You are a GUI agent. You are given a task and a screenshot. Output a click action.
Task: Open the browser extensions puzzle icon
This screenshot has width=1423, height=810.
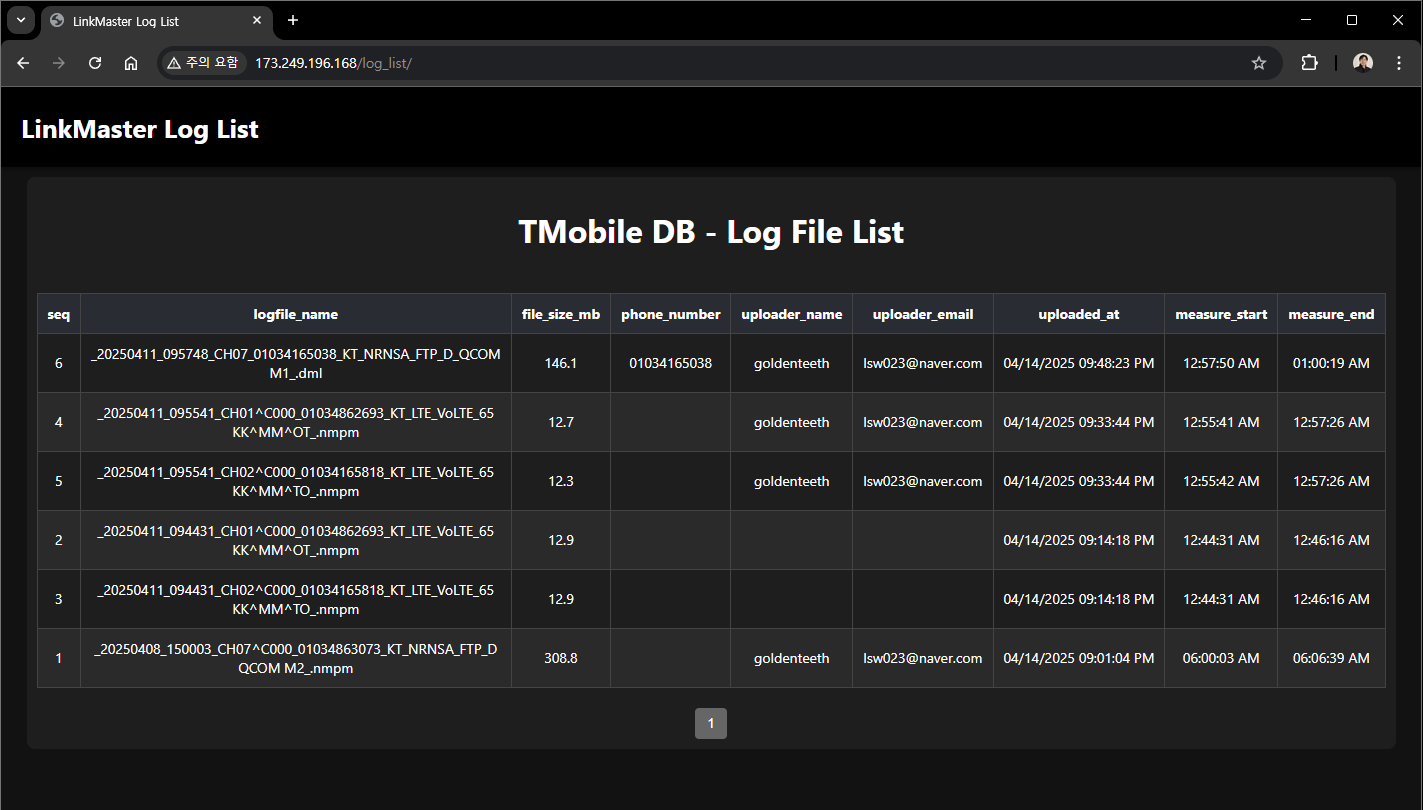(x=1309, y=63)
